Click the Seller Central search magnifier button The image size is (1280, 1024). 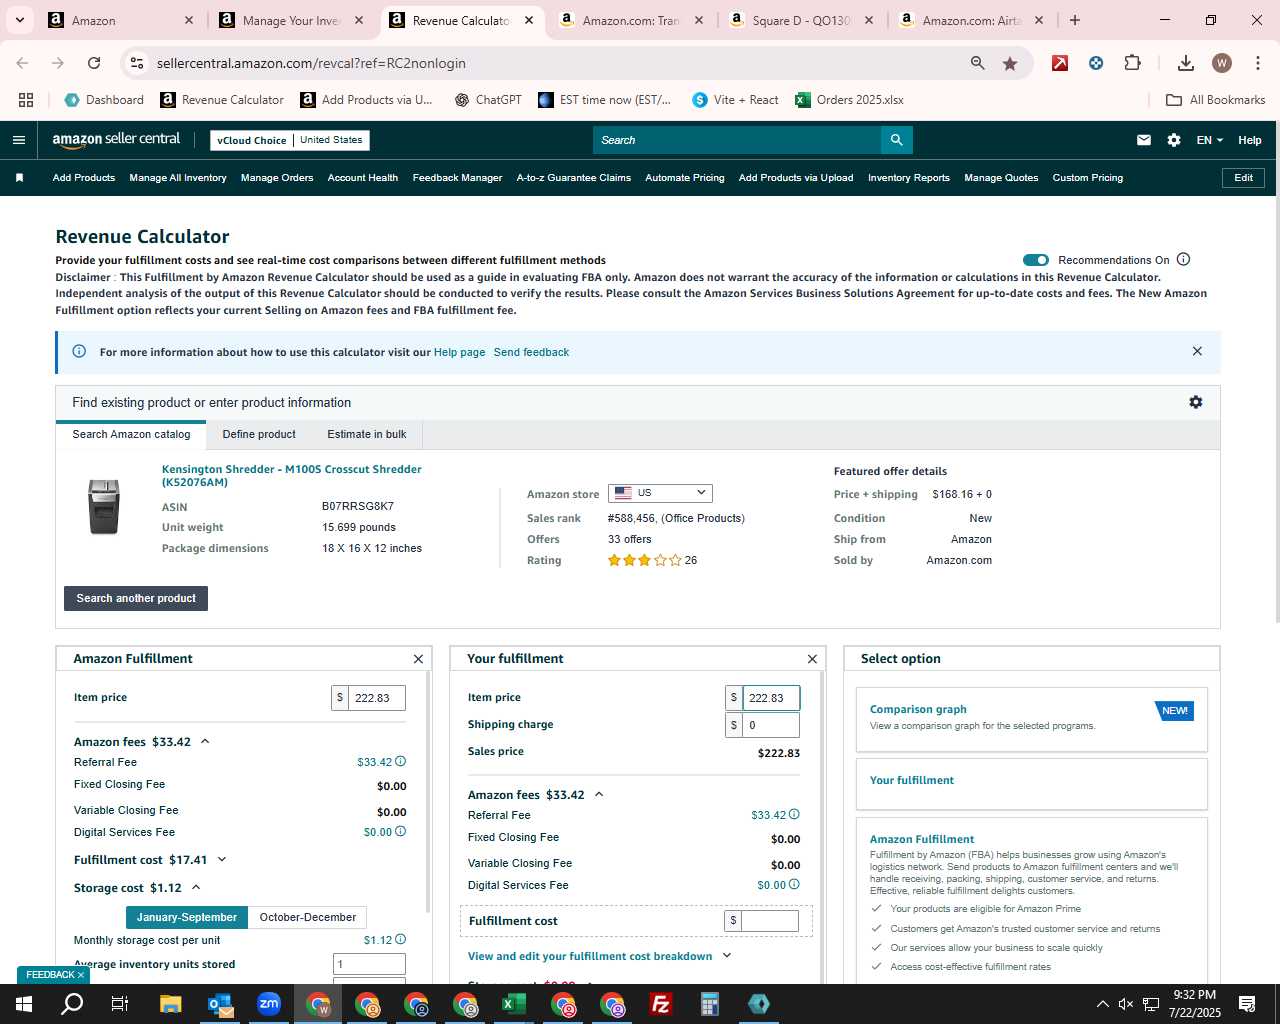click(x=897, y=140)
